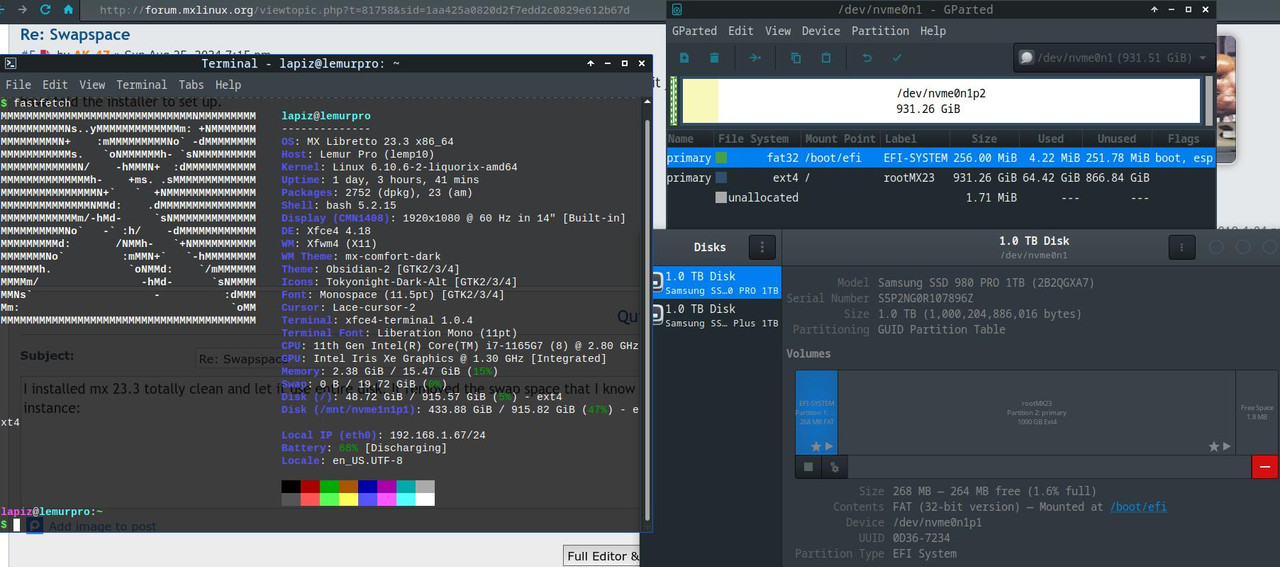The width and height of the screenshot is (1280, 567).
Task: Select the Samsung Plus 1TB disk entry
Action: pos(715,315)
